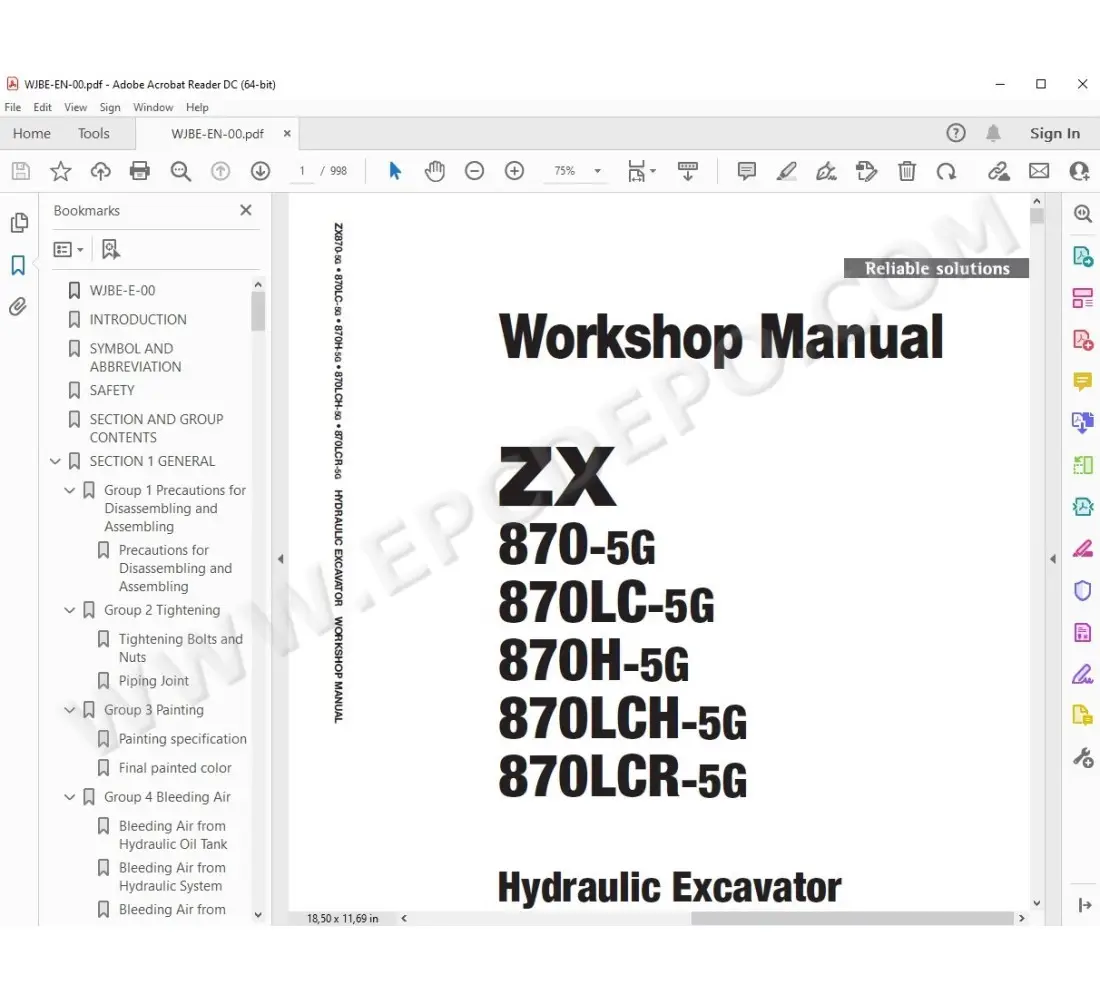Open the Protect tool with shield icon
Image resolution: width=1100 pixels, height=1000 pixels.
[1082, 590]
